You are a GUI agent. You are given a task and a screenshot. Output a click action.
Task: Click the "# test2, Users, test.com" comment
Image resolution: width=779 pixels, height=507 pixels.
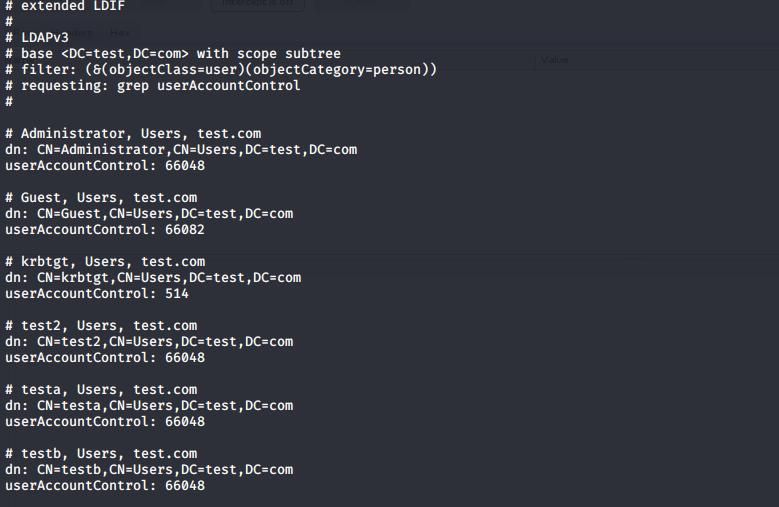pyautogui.click(x=101, y=326)
